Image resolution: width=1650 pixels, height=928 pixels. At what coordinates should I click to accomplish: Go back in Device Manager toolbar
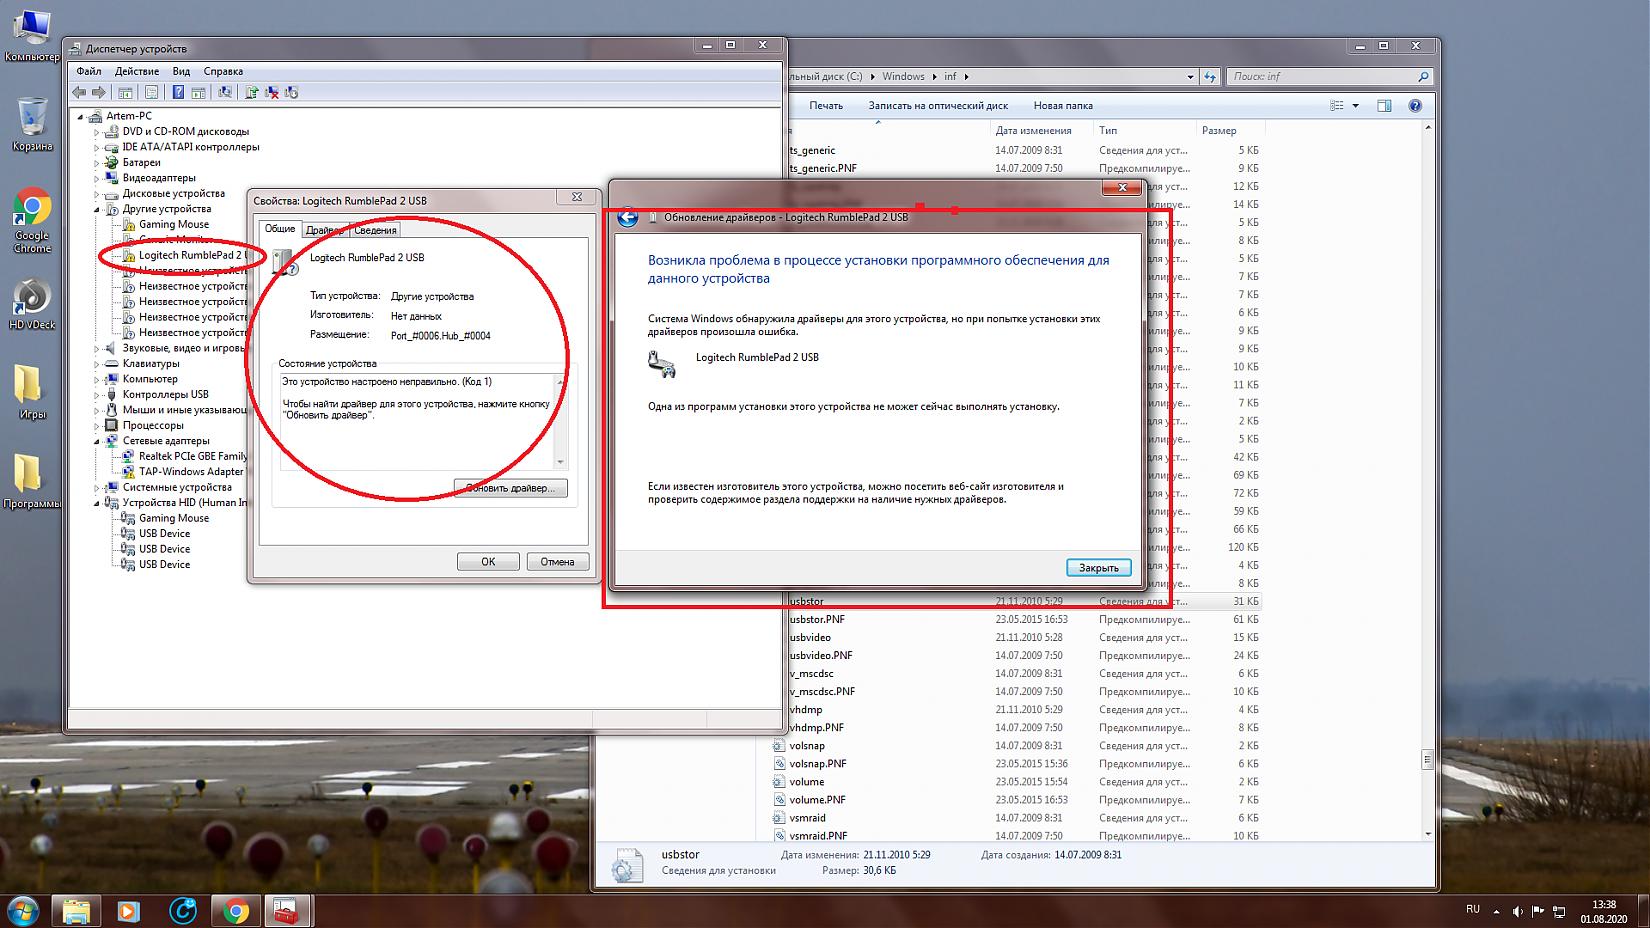click(79, 92)
